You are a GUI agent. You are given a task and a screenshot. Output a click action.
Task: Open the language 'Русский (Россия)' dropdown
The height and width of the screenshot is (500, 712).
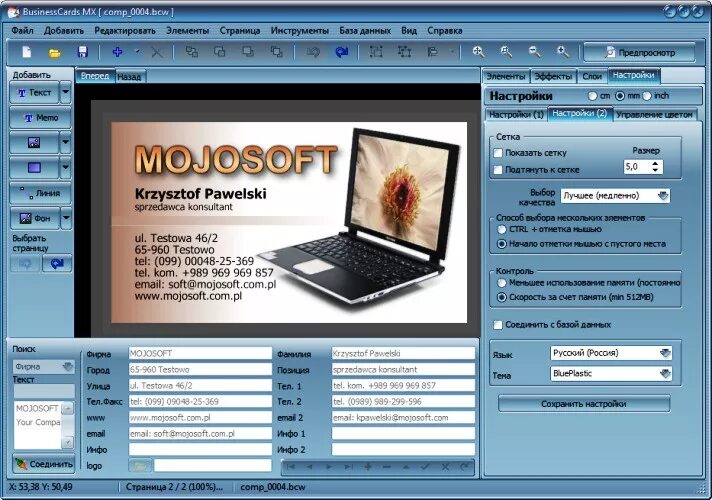pyautogui.click(x=611, y=353)
